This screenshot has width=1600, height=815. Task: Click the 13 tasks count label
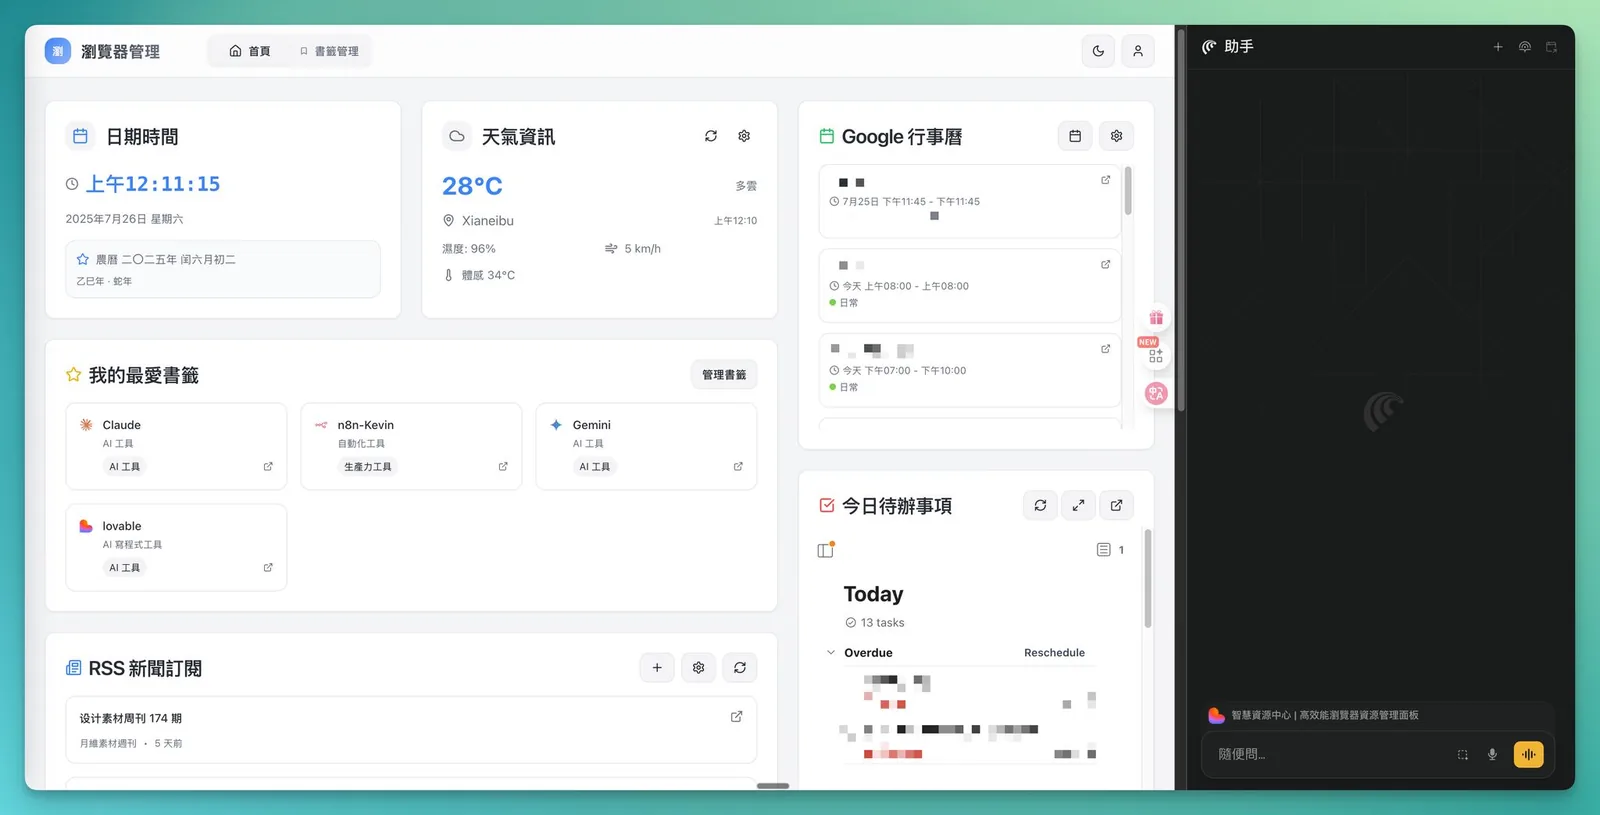pyautogui.click(x=882, y=623)
